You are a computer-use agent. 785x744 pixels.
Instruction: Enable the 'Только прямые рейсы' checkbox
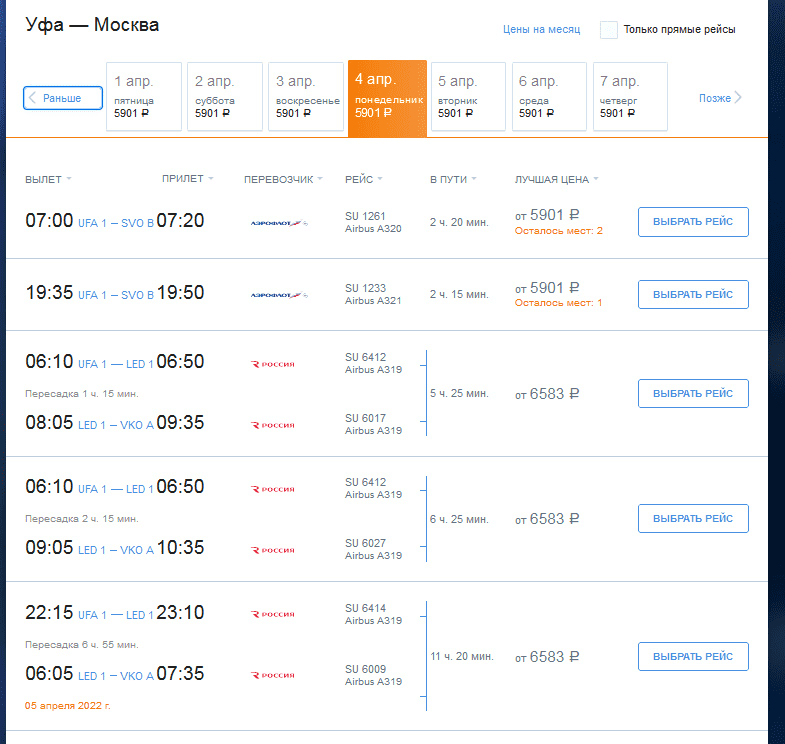point(609,30)
